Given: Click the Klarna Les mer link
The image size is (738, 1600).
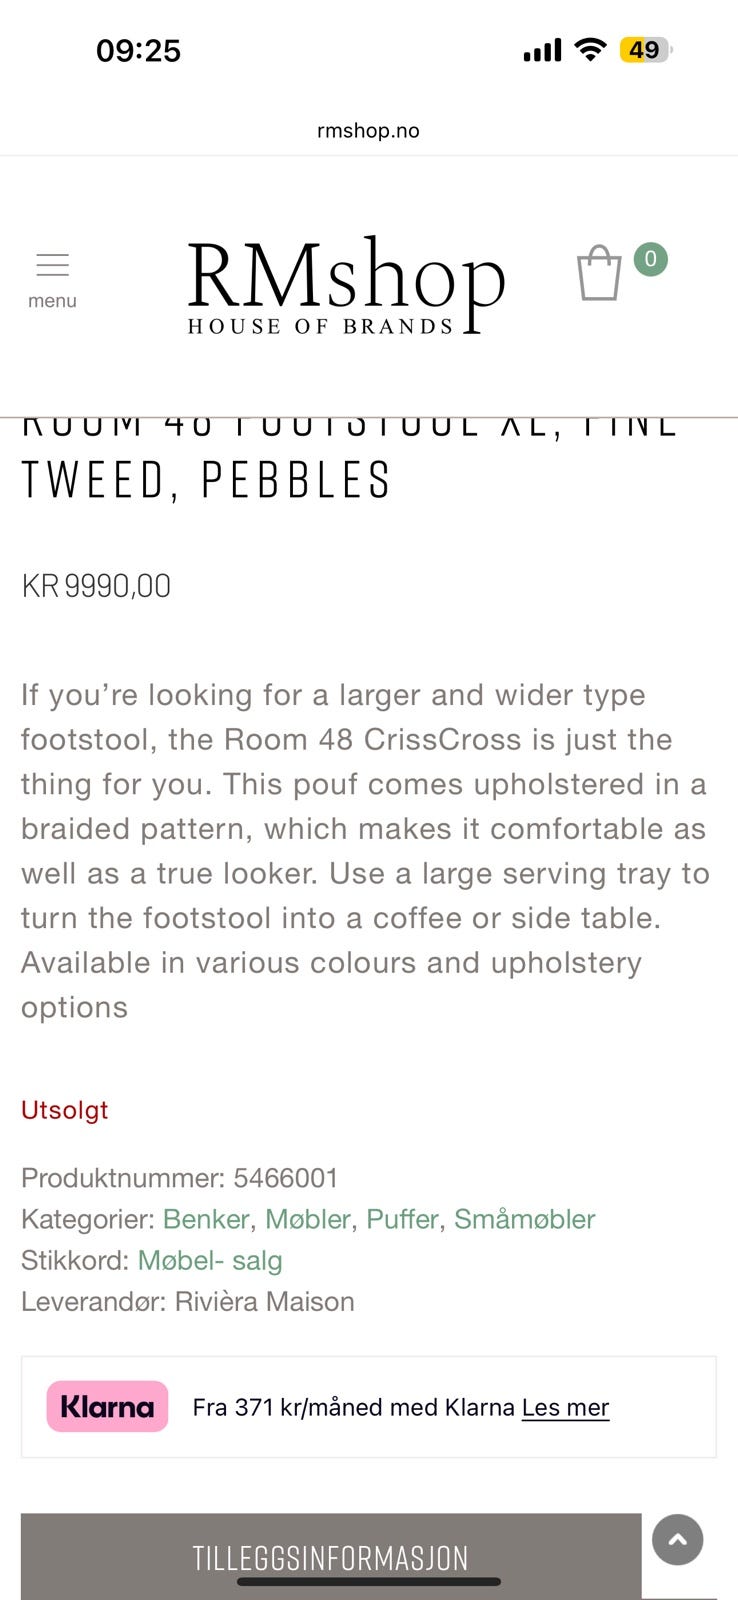Looking at the screenshot, I should pos(565,1407).
